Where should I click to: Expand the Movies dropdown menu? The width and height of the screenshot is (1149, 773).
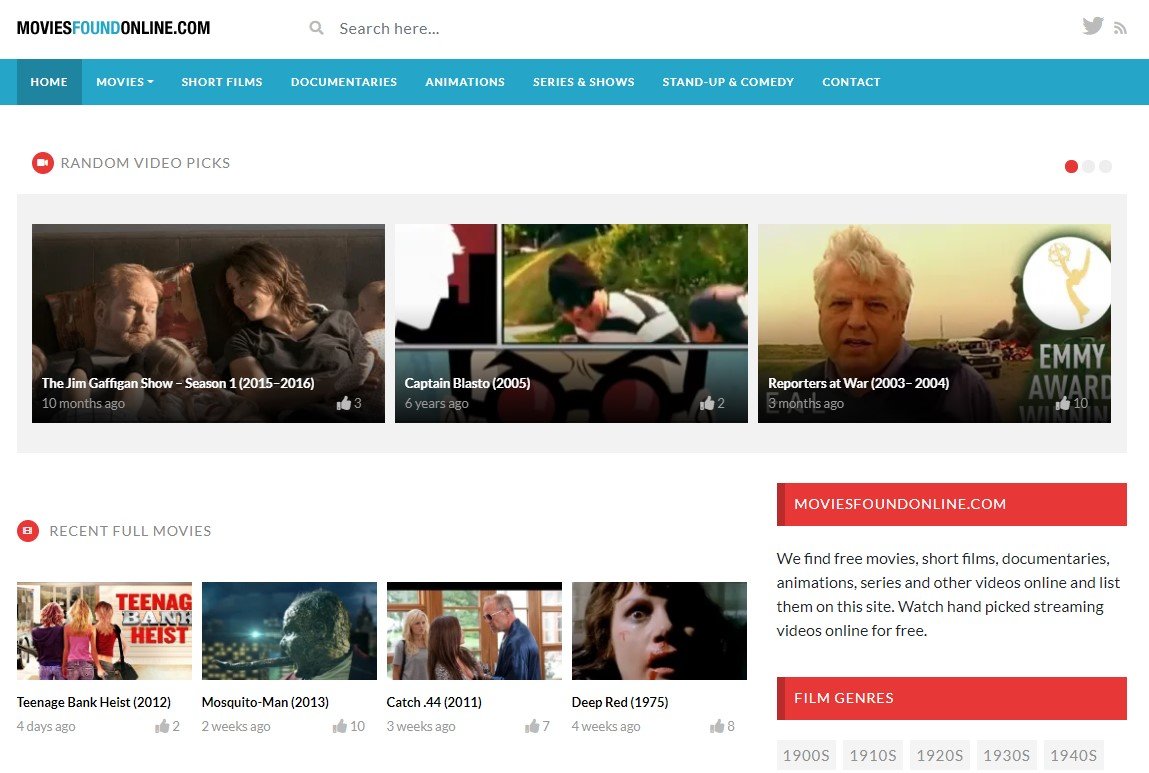pyautogui.click(x=125, y=82)
